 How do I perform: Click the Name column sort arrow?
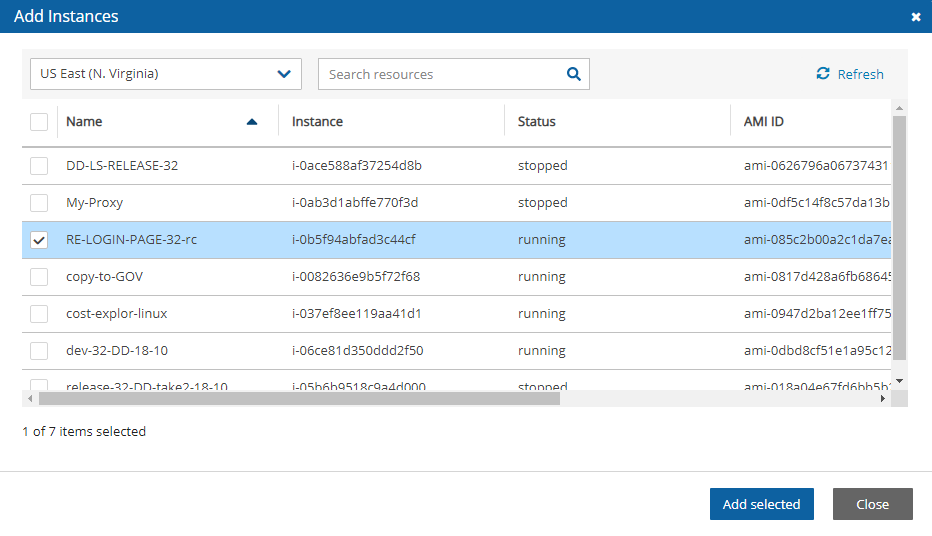pyautogui.click(x=252, y=122)
